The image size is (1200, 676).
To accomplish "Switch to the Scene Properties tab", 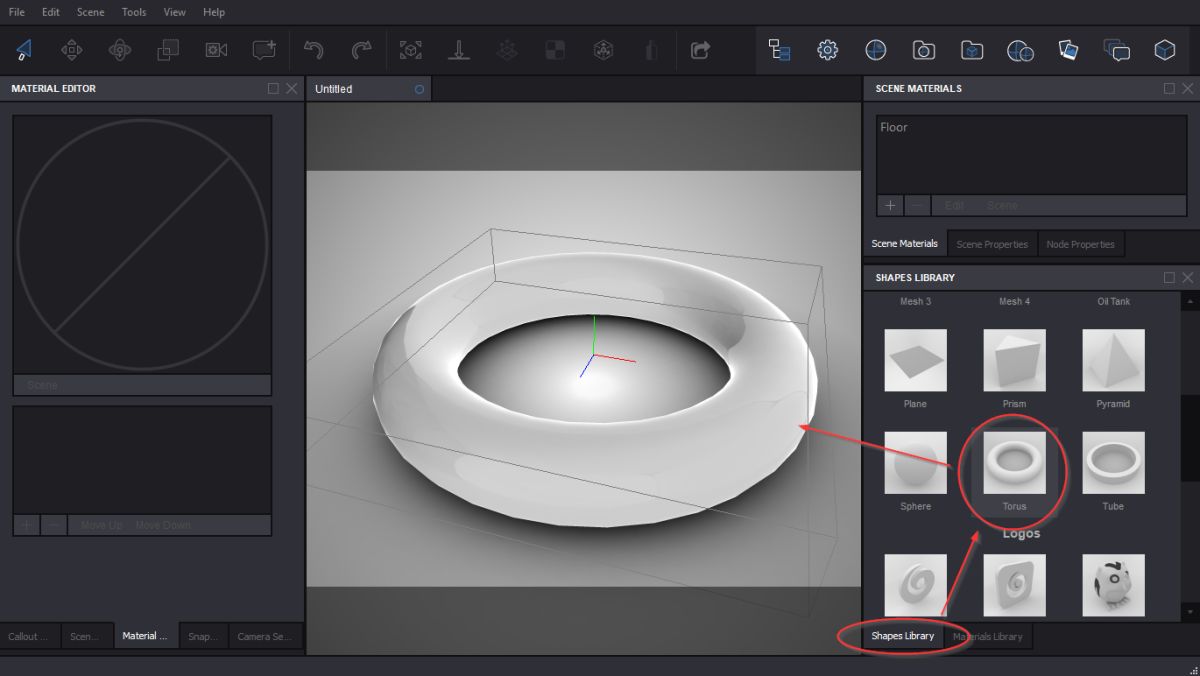I will (992, 244).
